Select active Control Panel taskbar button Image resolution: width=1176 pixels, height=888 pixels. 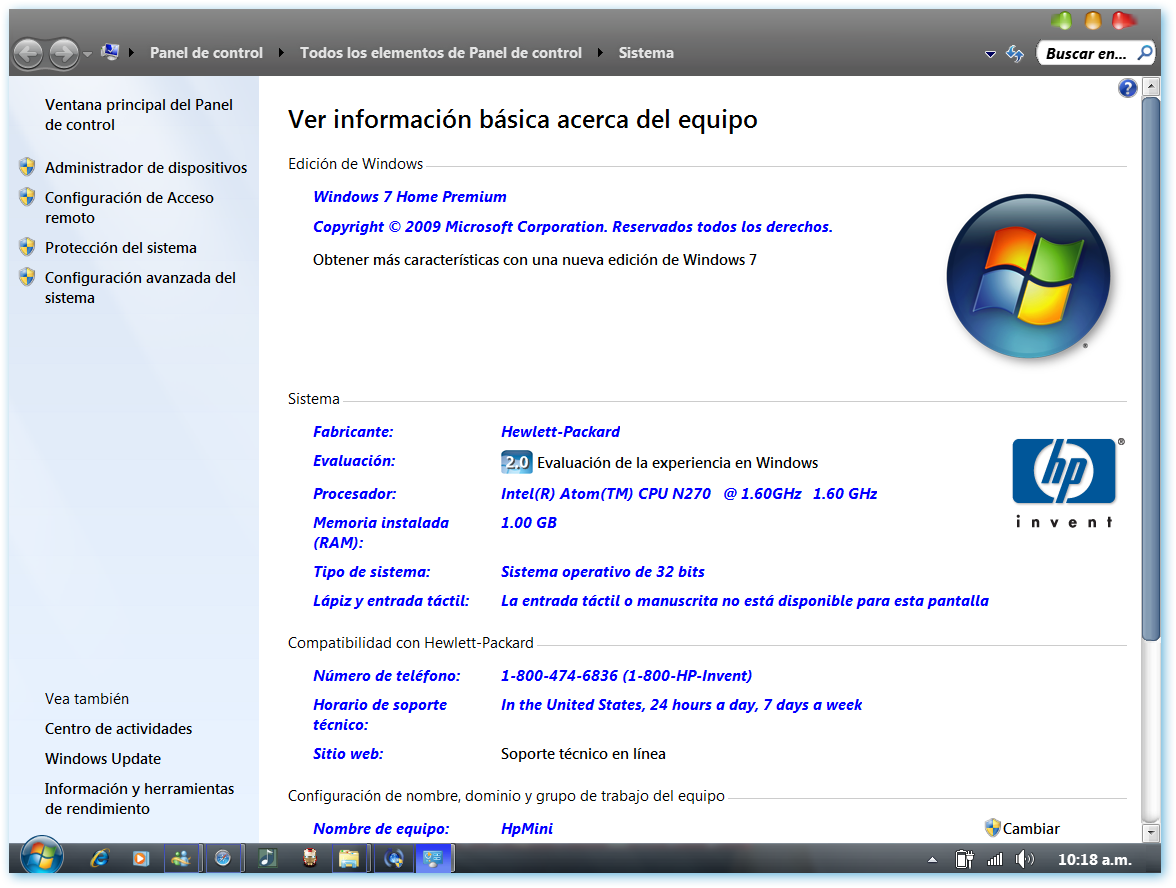tap(434, 858)
